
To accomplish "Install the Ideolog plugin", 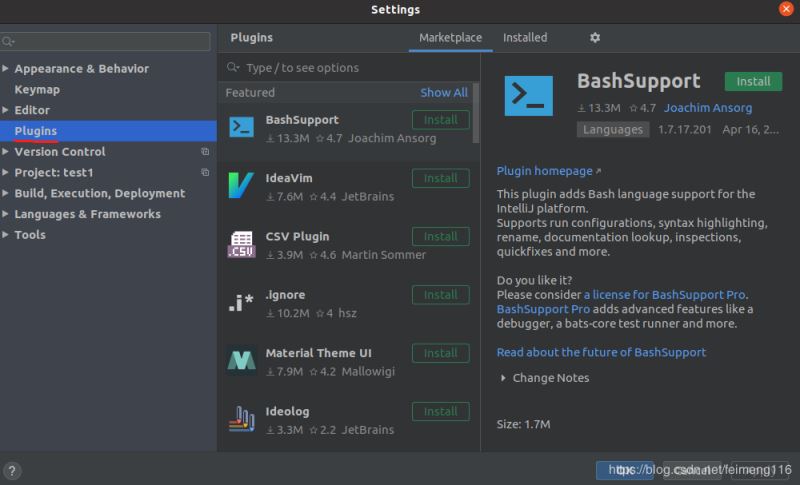I will [x=440, y=412].
